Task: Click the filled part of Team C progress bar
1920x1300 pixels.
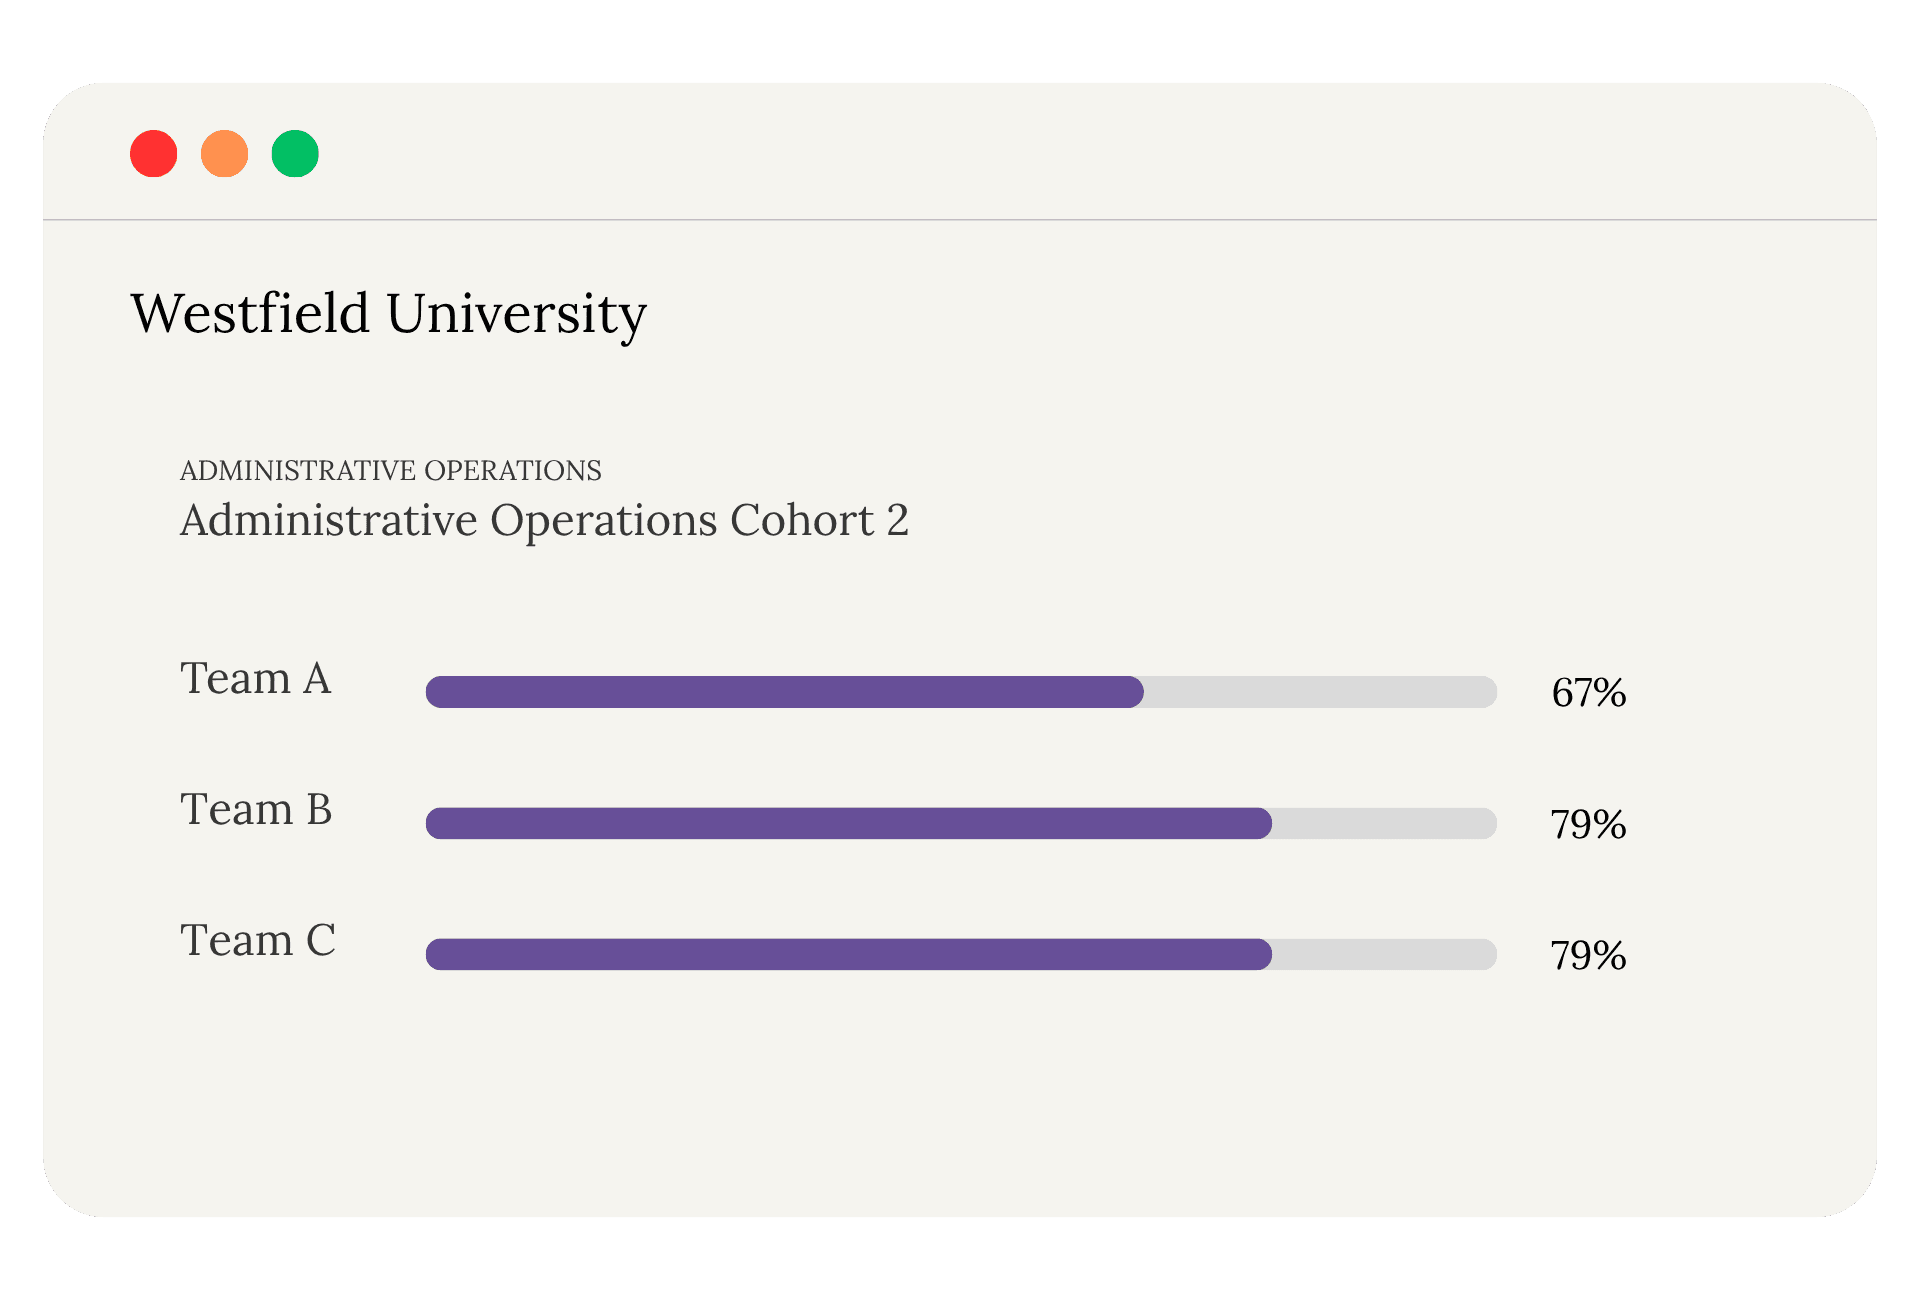Action: coord(848,954)
